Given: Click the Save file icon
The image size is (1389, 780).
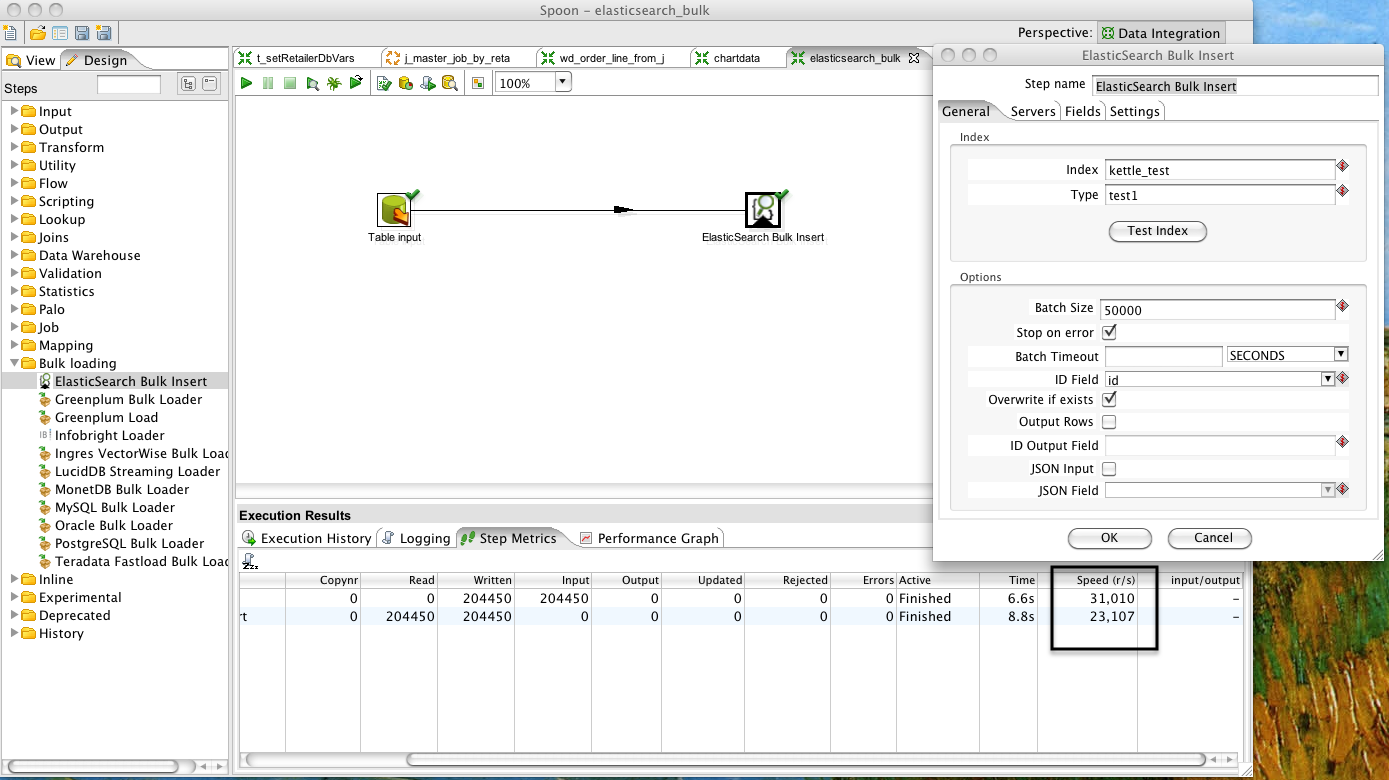Looking at the screenshot, I should (x=81, y=33).
